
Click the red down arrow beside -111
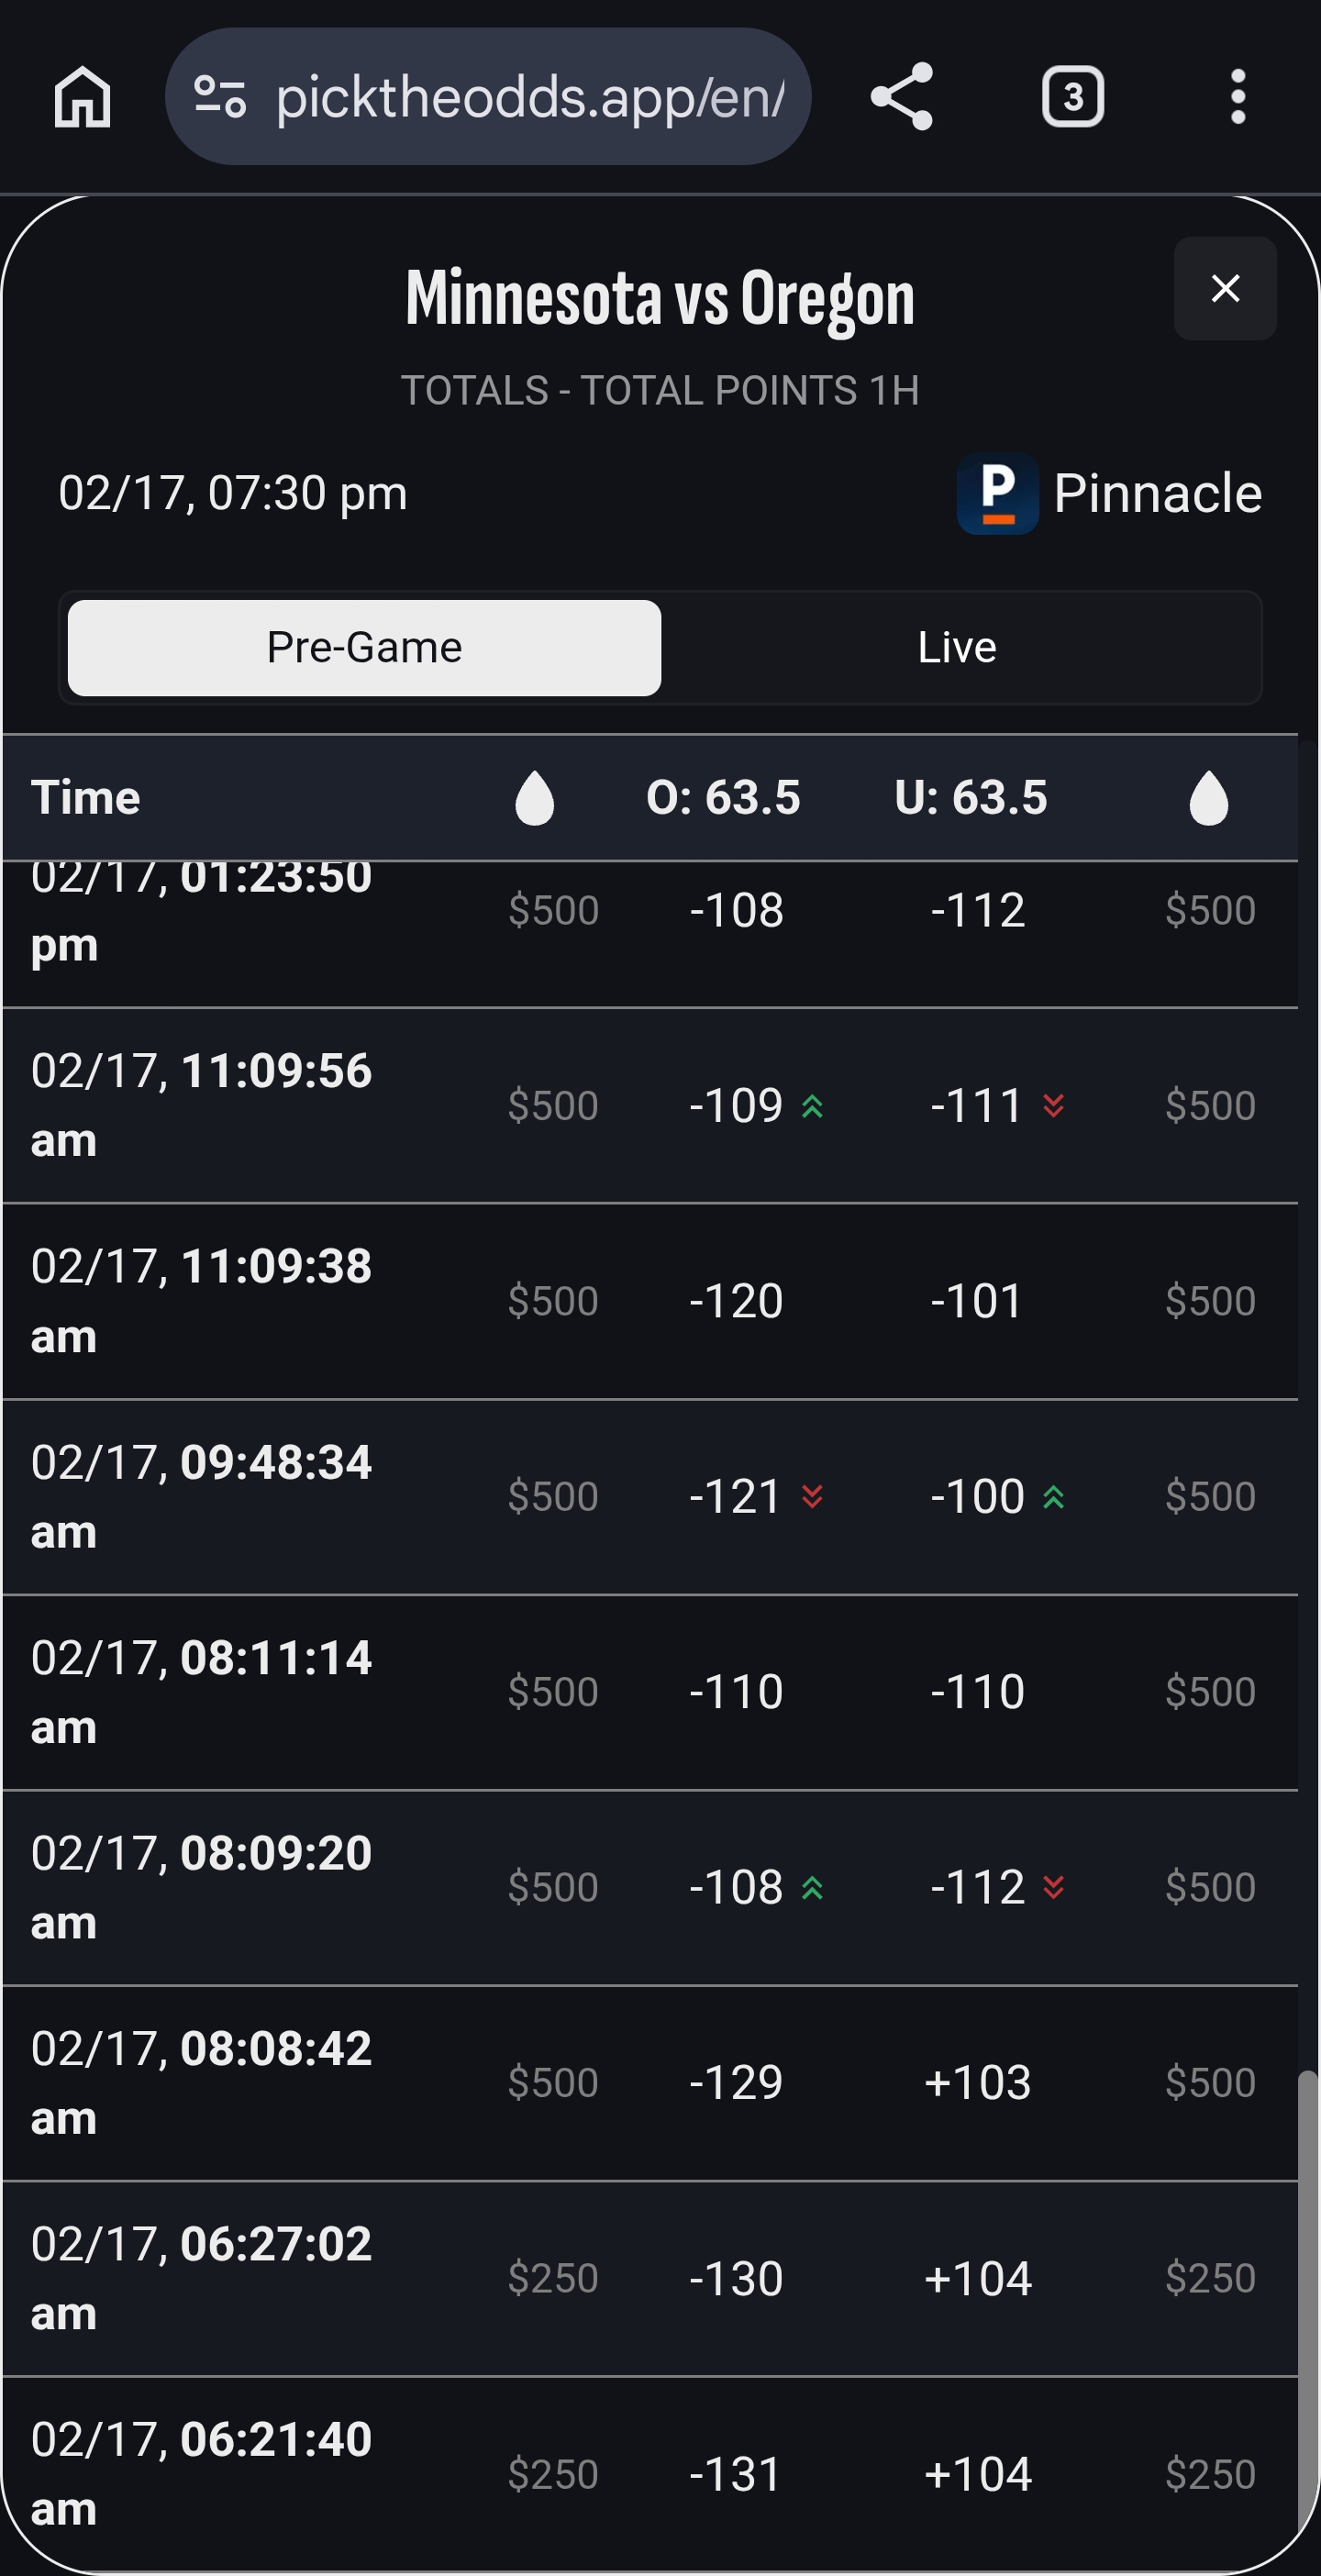click(x=1053, y=1106)
